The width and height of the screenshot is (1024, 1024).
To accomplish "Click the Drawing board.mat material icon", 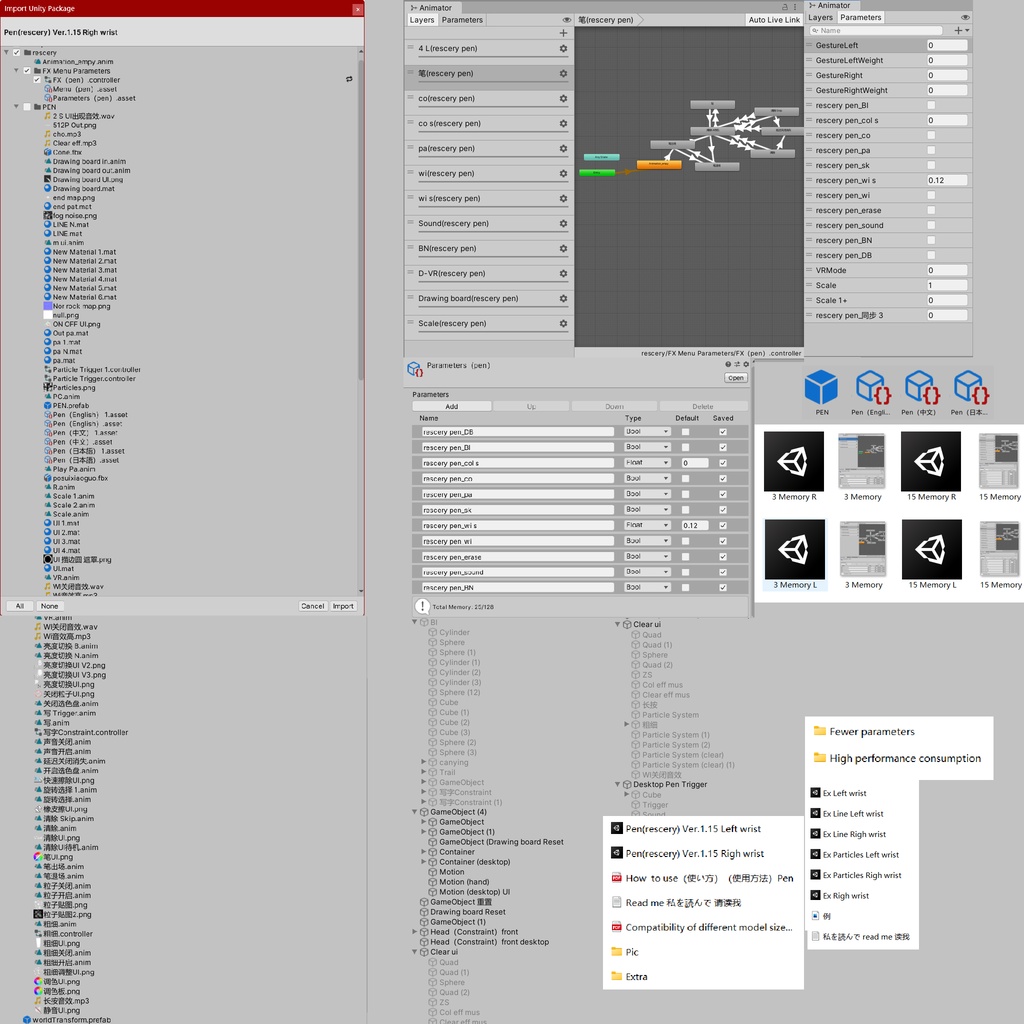I will 47,189.
